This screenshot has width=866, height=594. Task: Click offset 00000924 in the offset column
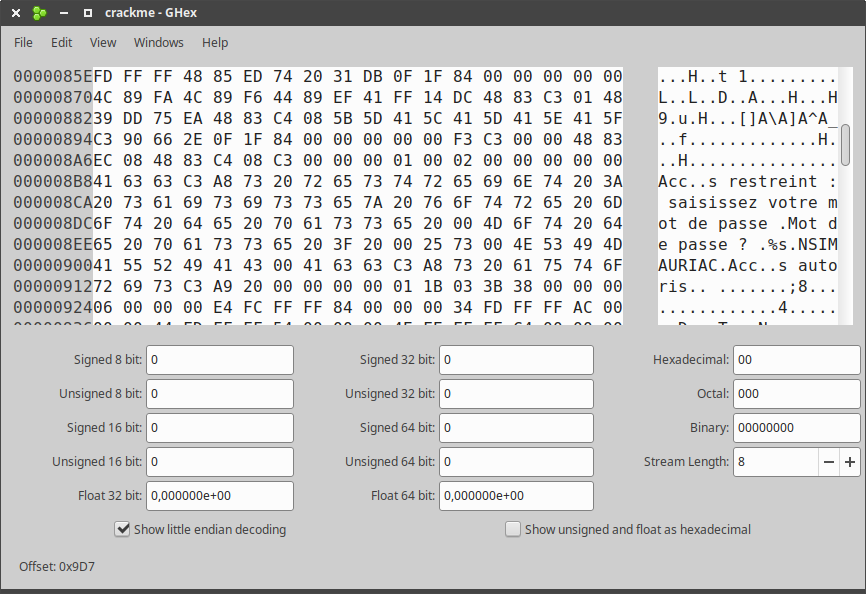tap(53, 307)
